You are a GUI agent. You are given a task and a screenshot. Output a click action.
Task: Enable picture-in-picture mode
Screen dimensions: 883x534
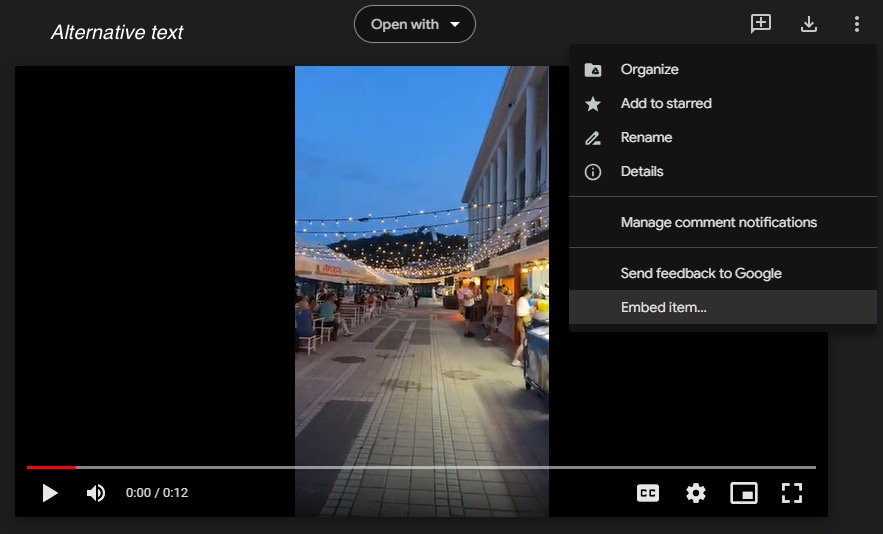pos(743,493)
